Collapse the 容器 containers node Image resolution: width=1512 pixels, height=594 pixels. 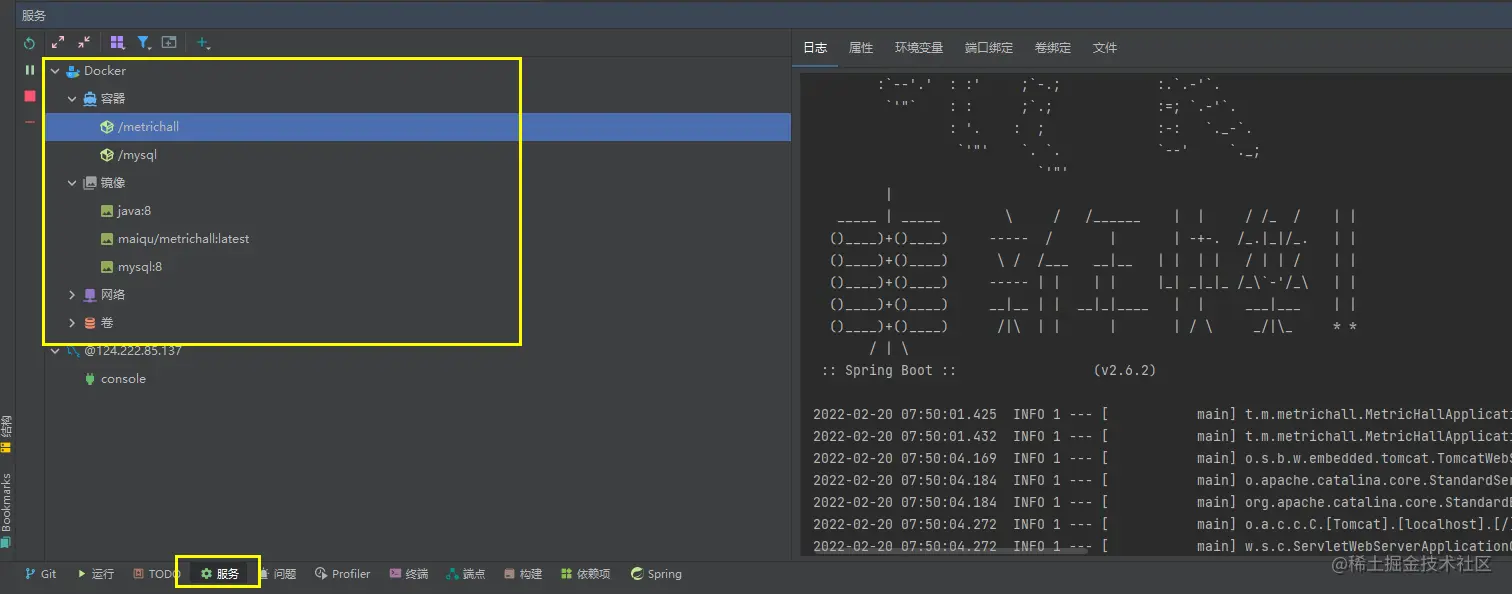point(72,99)
